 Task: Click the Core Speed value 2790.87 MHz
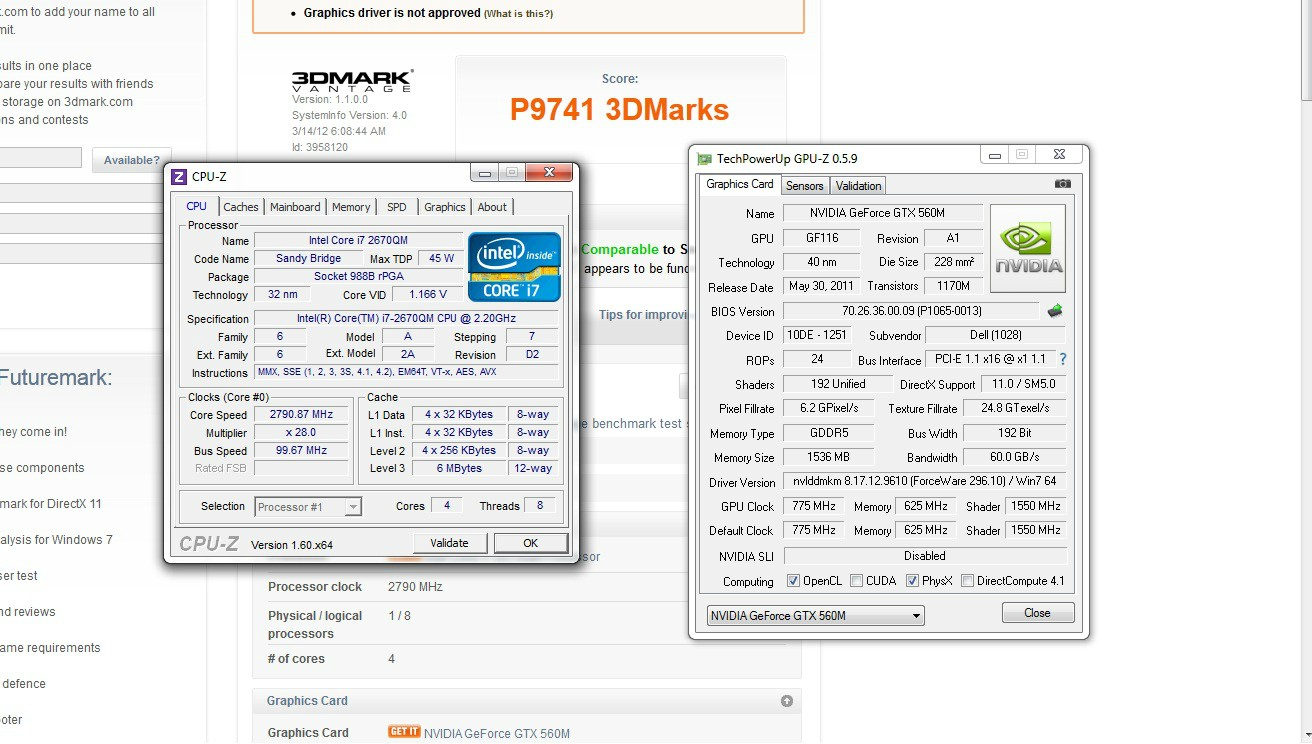click(x=301, y=415)
